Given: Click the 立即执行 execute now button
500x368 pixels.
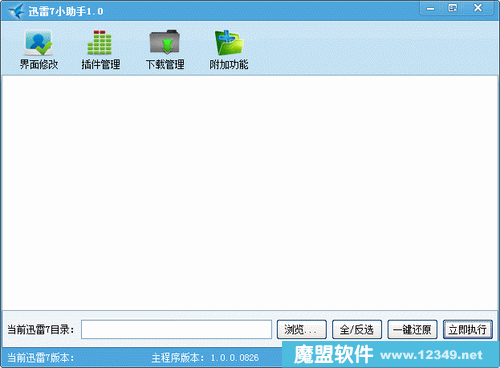Looking at the screenshot, I should point(468,329).
